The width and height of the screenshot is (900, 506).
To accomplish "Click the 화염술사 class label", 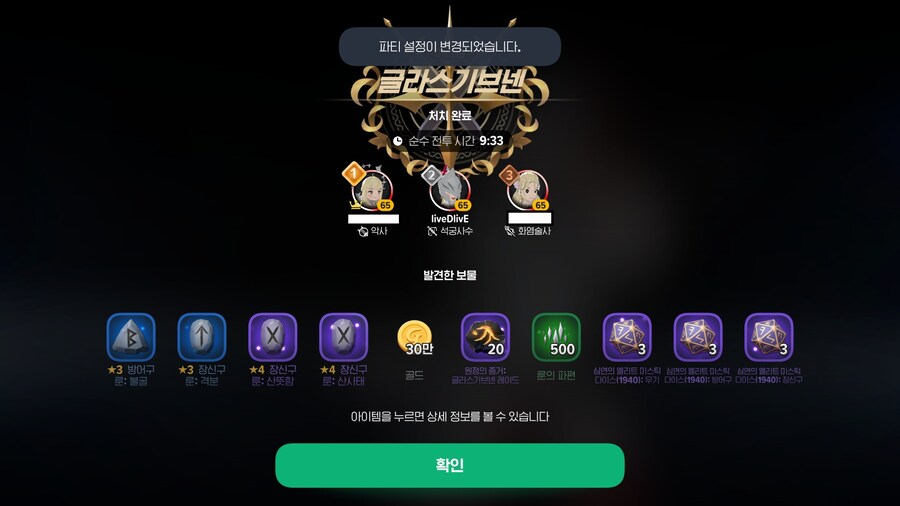I will click(534, 231).
